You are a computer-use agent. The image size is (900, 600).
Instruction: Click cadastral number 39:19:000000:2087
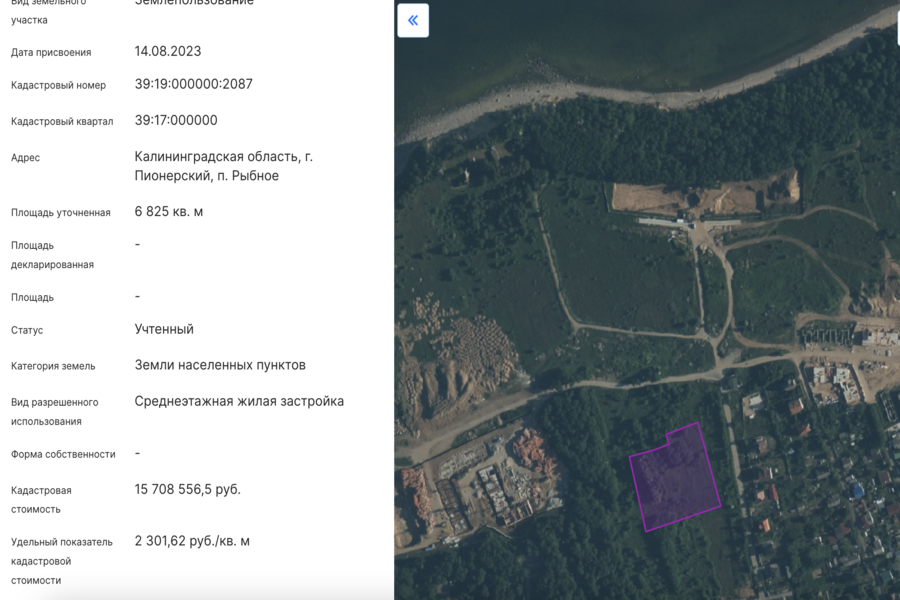(x=193, y=84)
